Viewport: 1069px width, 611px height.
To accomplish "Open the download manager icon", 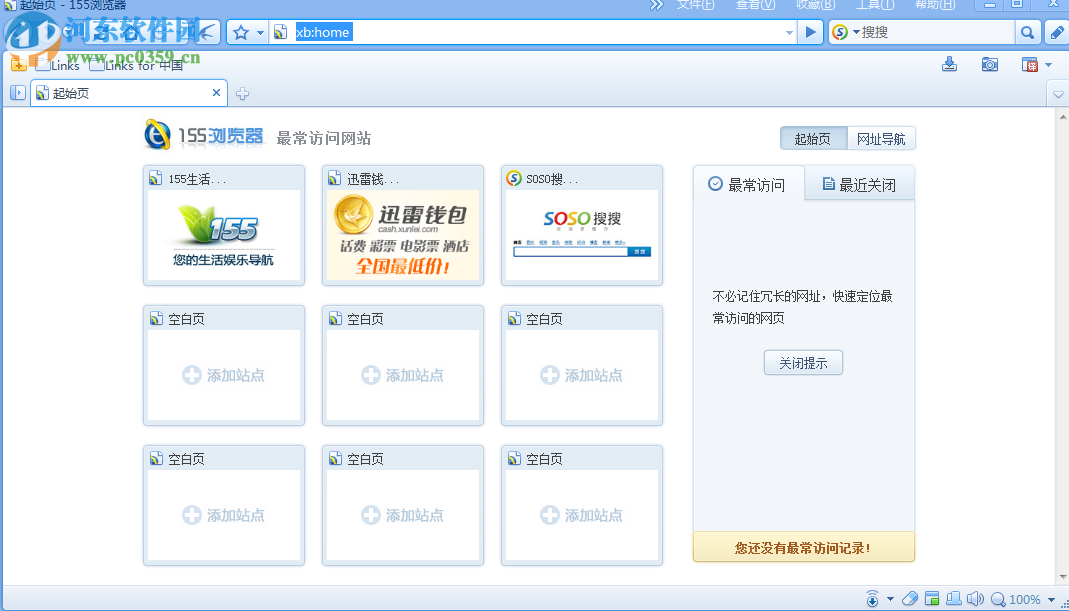I will 949,64.
